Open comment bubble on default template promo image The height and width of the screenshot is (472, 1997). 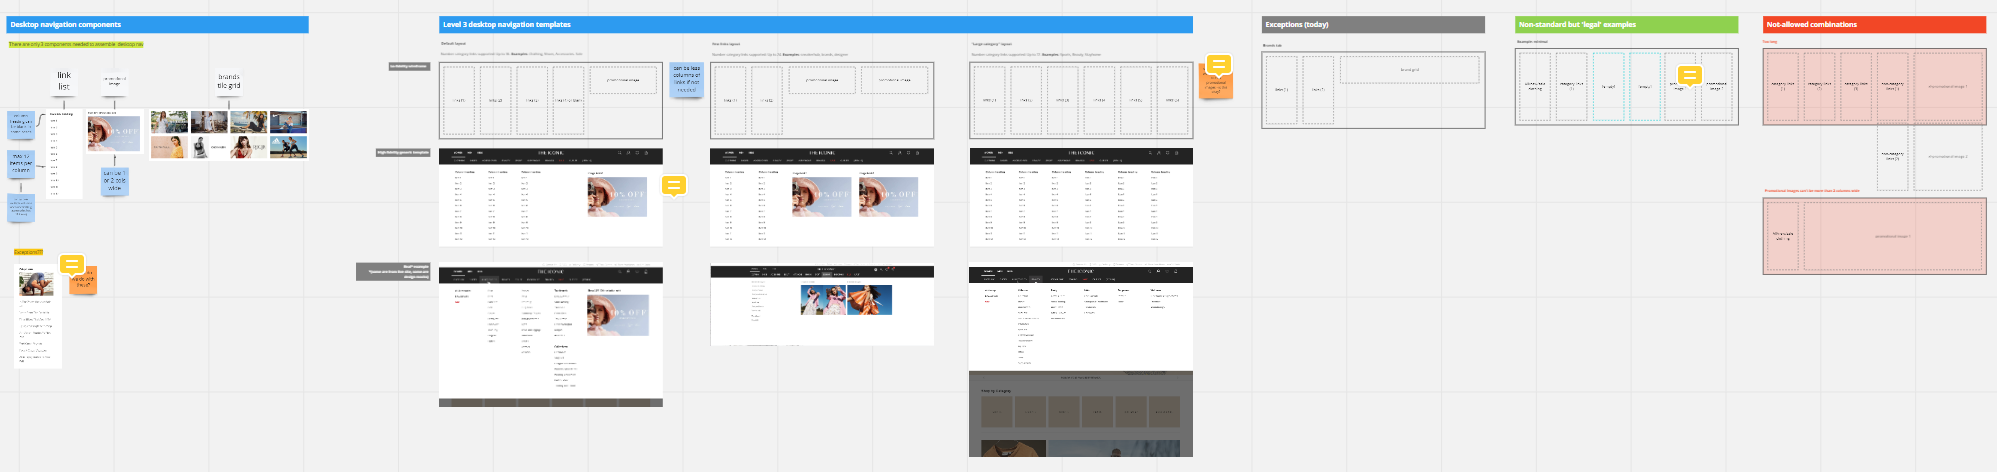[x=674, y=186]
